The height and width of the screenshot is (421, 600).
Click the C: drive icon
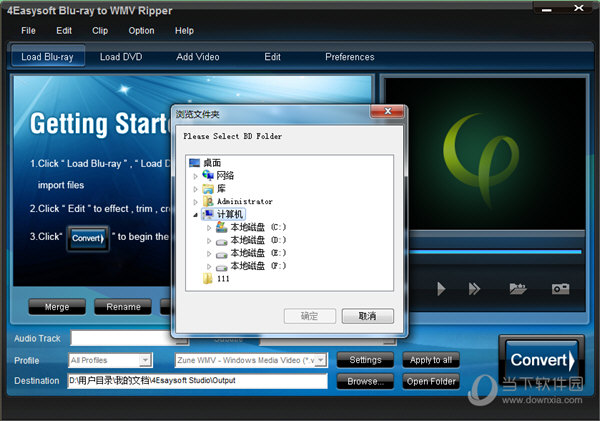click(222, 227)
